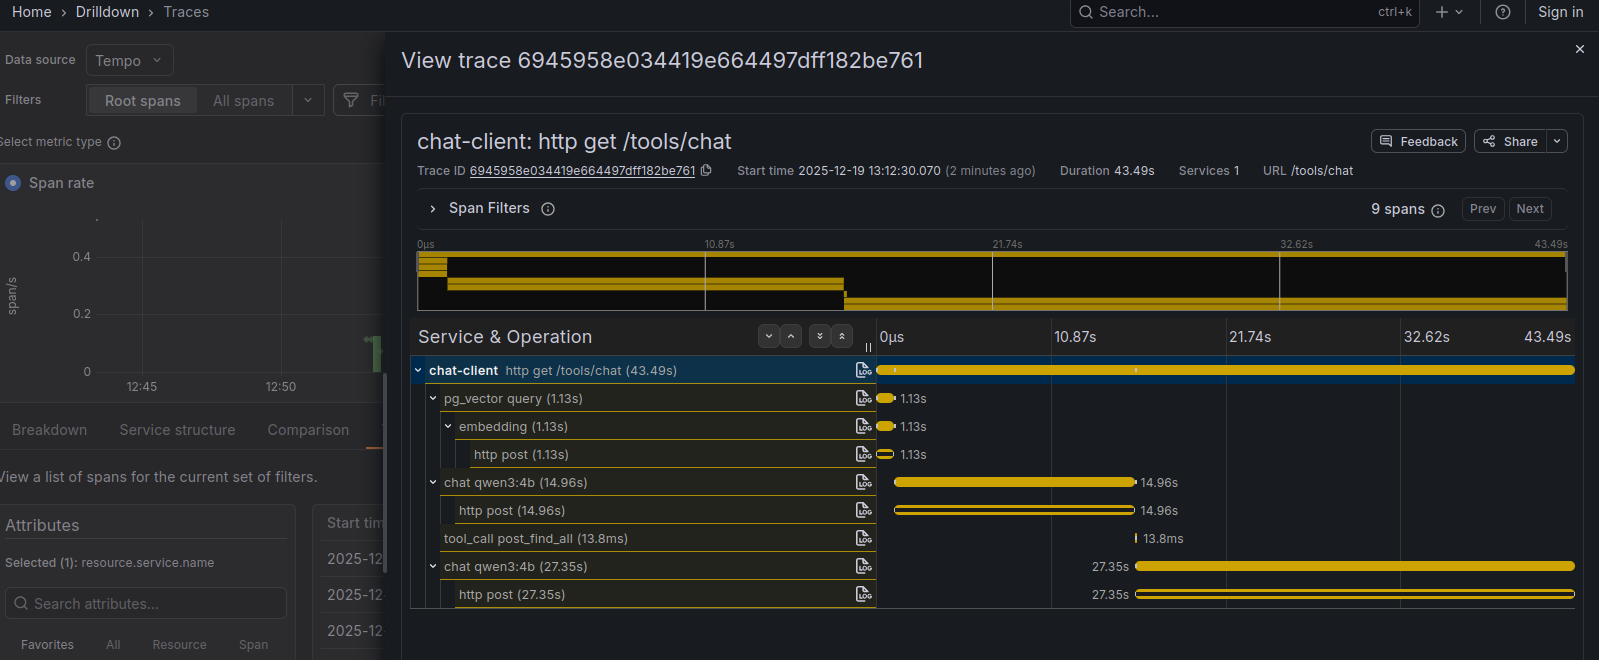Click the expand all spans double-chevron icon
Image resolution: width=1599 pixels, height=660 pixels.
coord(820,337)
